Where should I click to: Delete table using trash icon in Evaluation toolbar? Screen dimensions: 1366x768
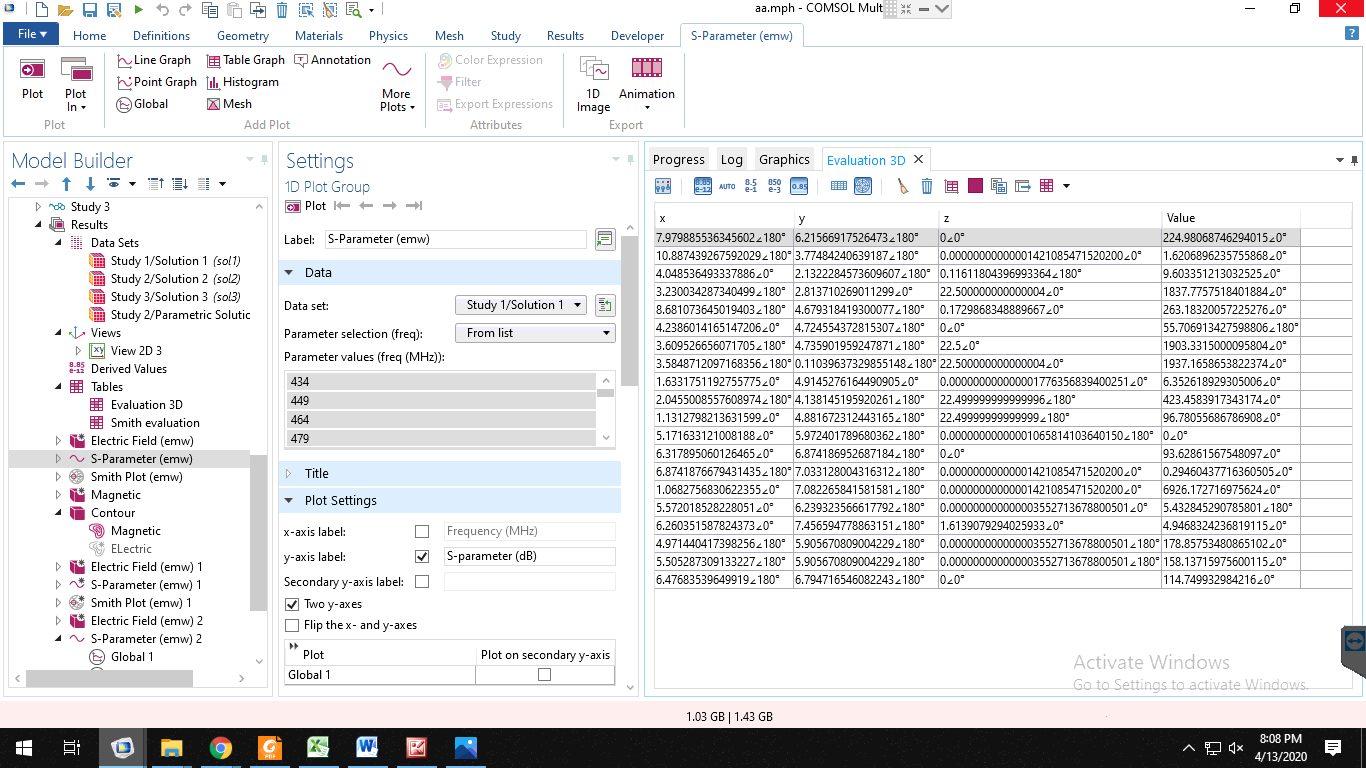927,186
